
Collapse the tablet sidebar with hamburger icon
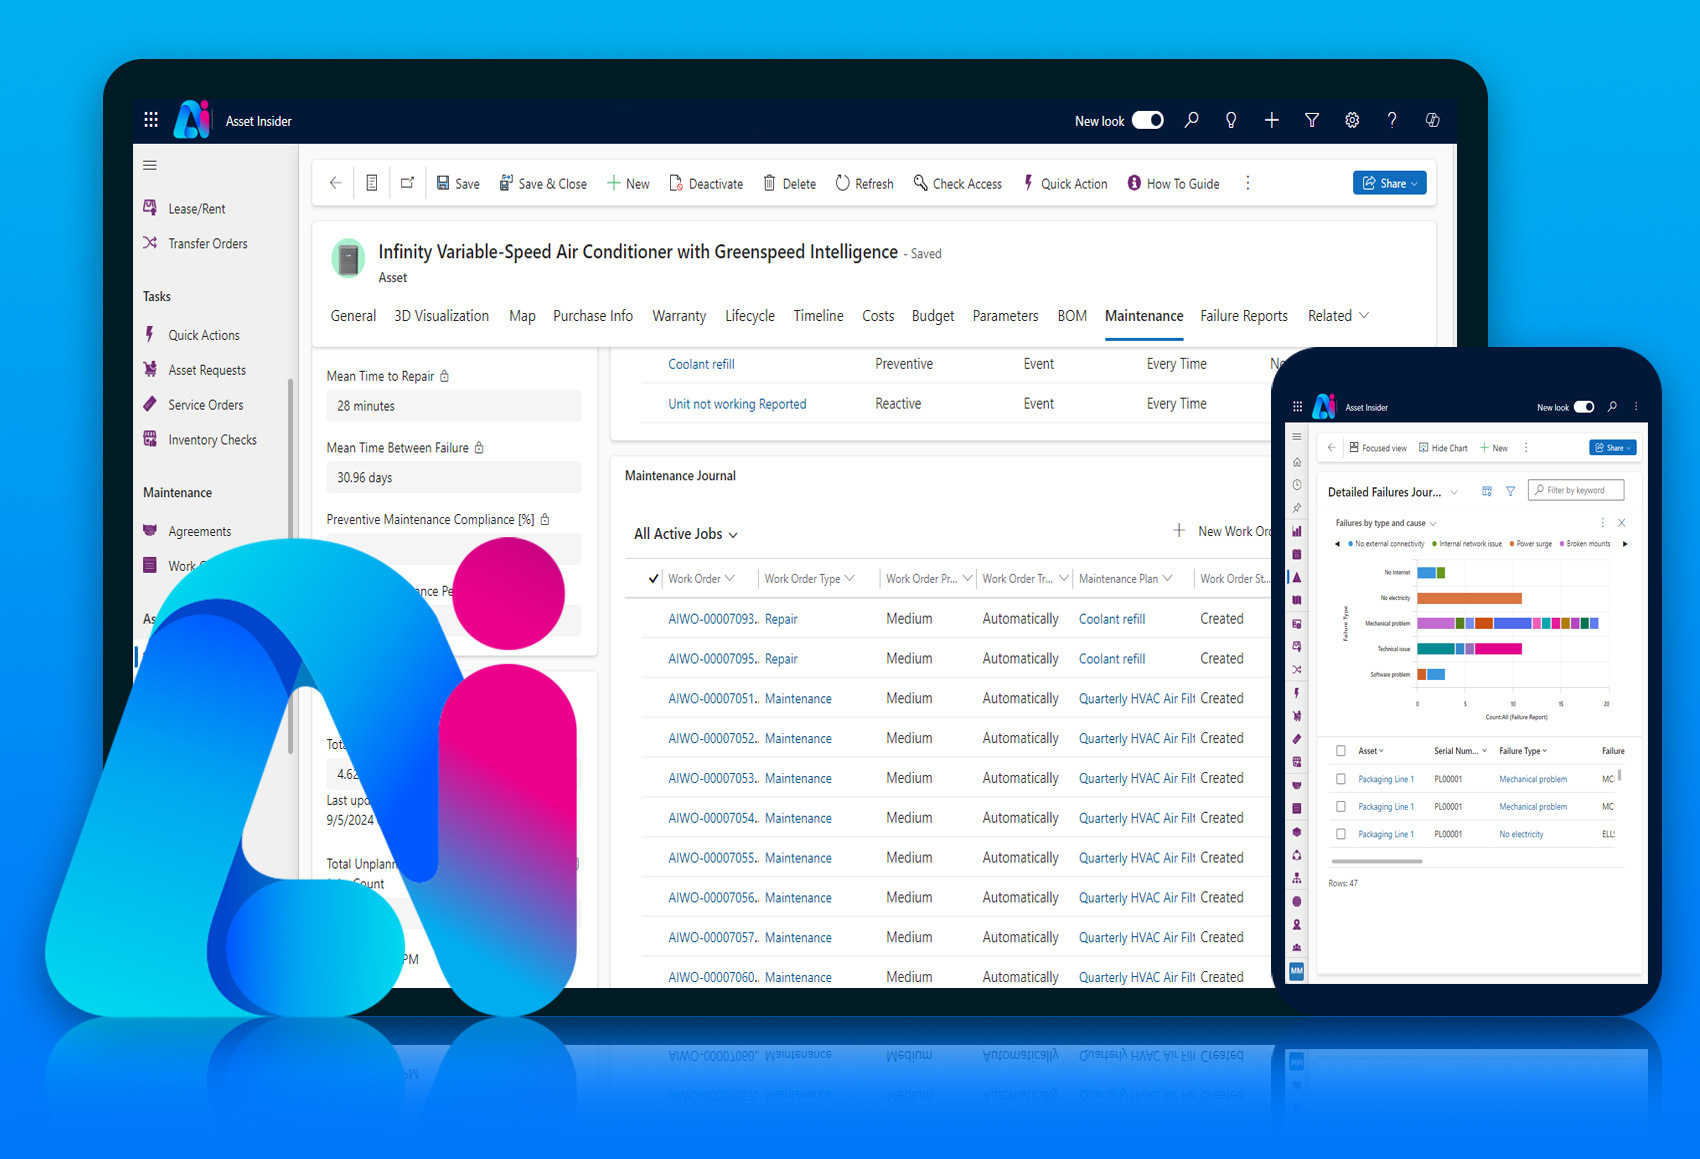[150, 165]
